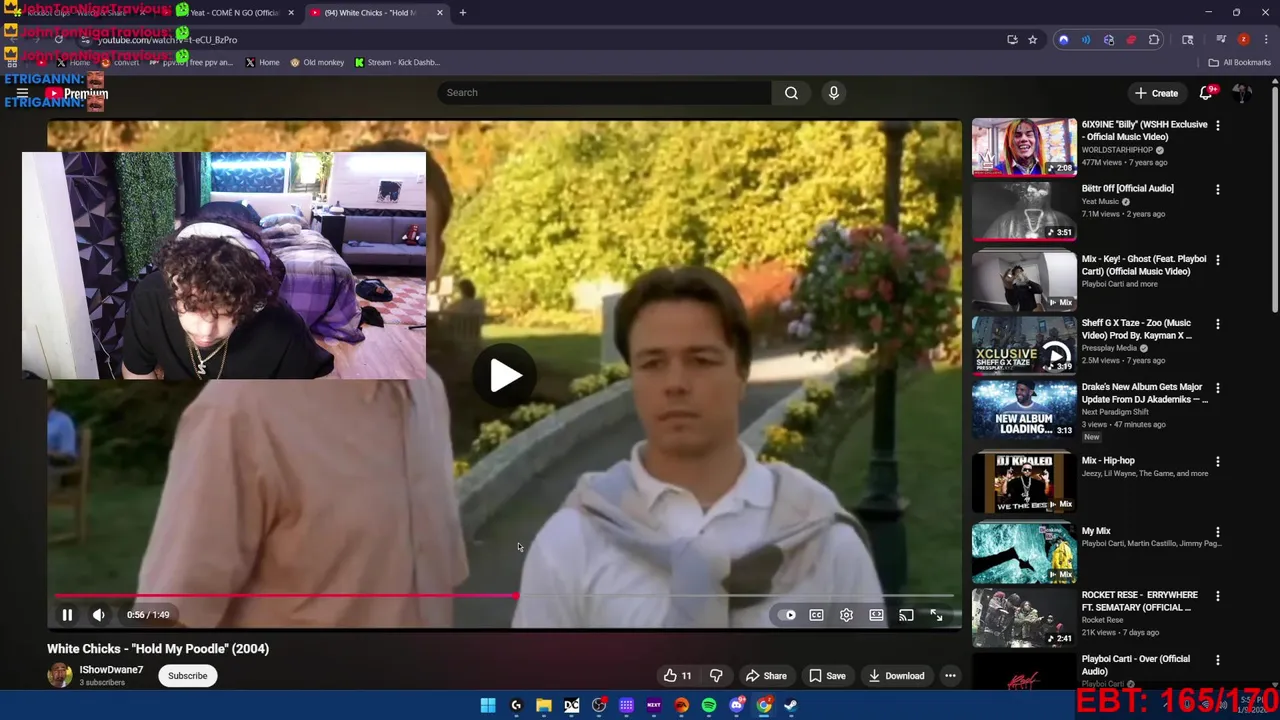Open Bëttr Off [Official Audio] title
This screenshot has width=1280, height=720.
1127,188
